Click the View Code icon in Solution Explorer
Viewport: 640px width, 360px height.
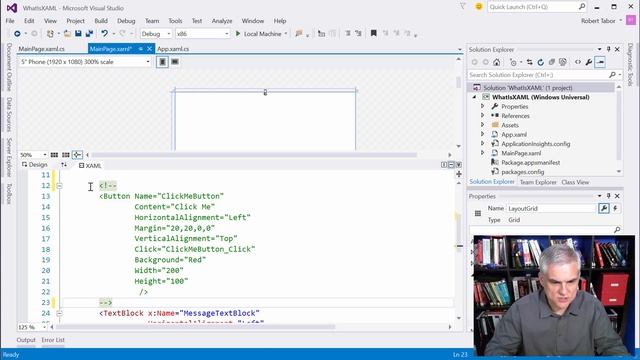click(578, 62)
